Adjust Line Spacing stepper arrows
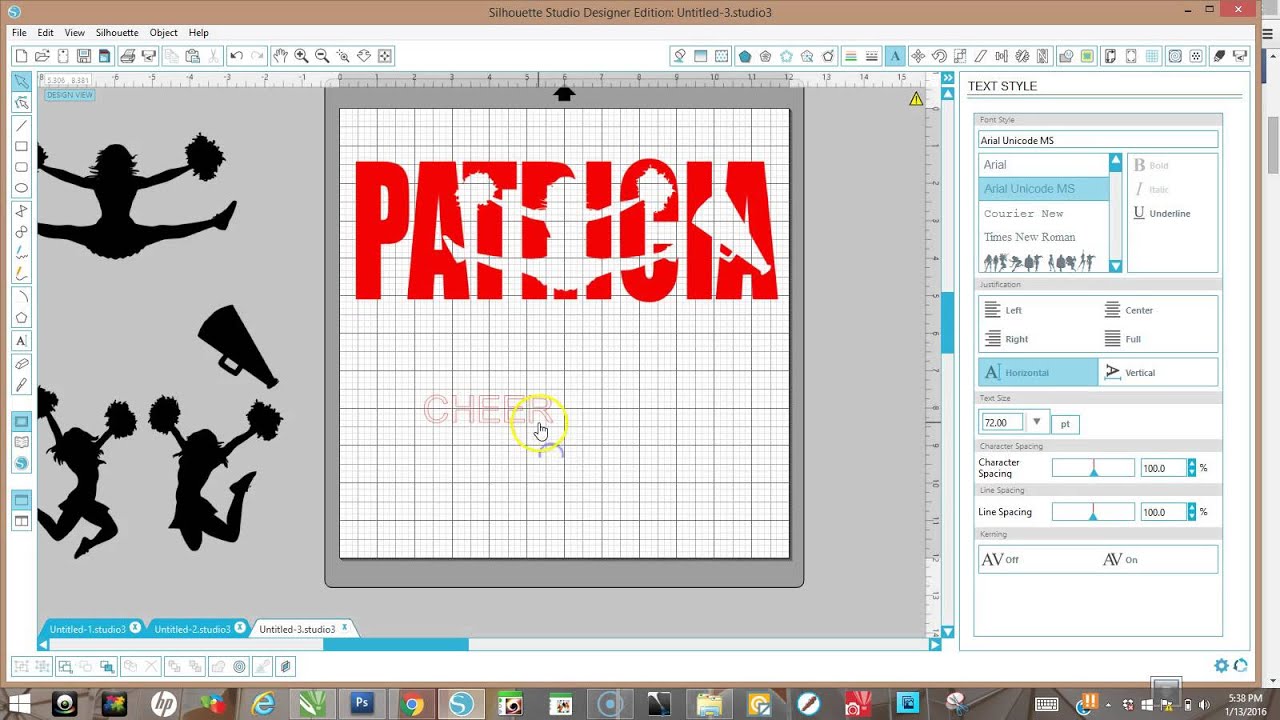The width and height of the screenshot is (1280, 720). click(x=1191, y=511)
